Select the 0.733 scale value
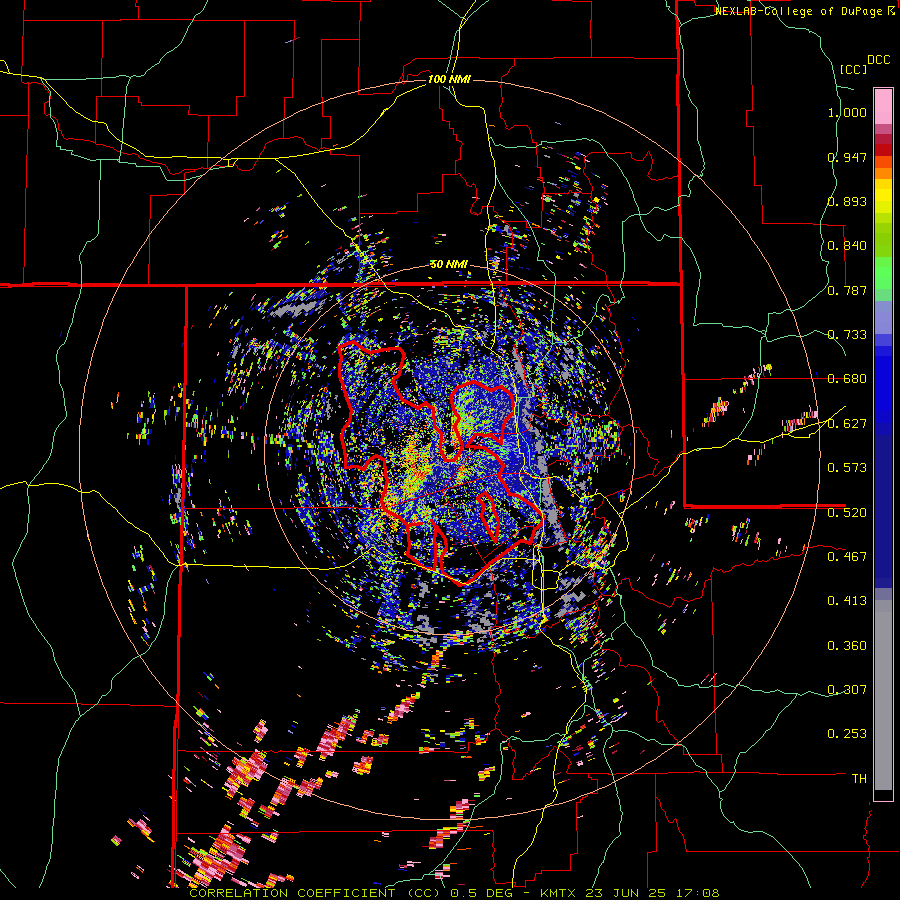900x900 pixels. click(847, 335)
